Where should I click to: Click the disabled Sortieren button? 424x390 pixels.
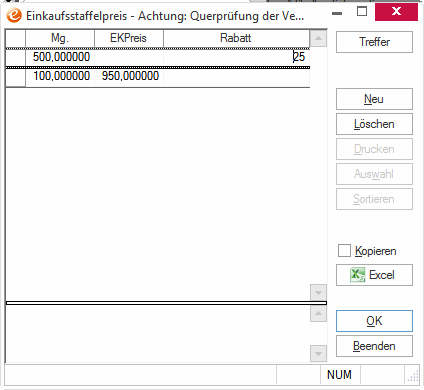pyautogui.click(x=374, y=199)
